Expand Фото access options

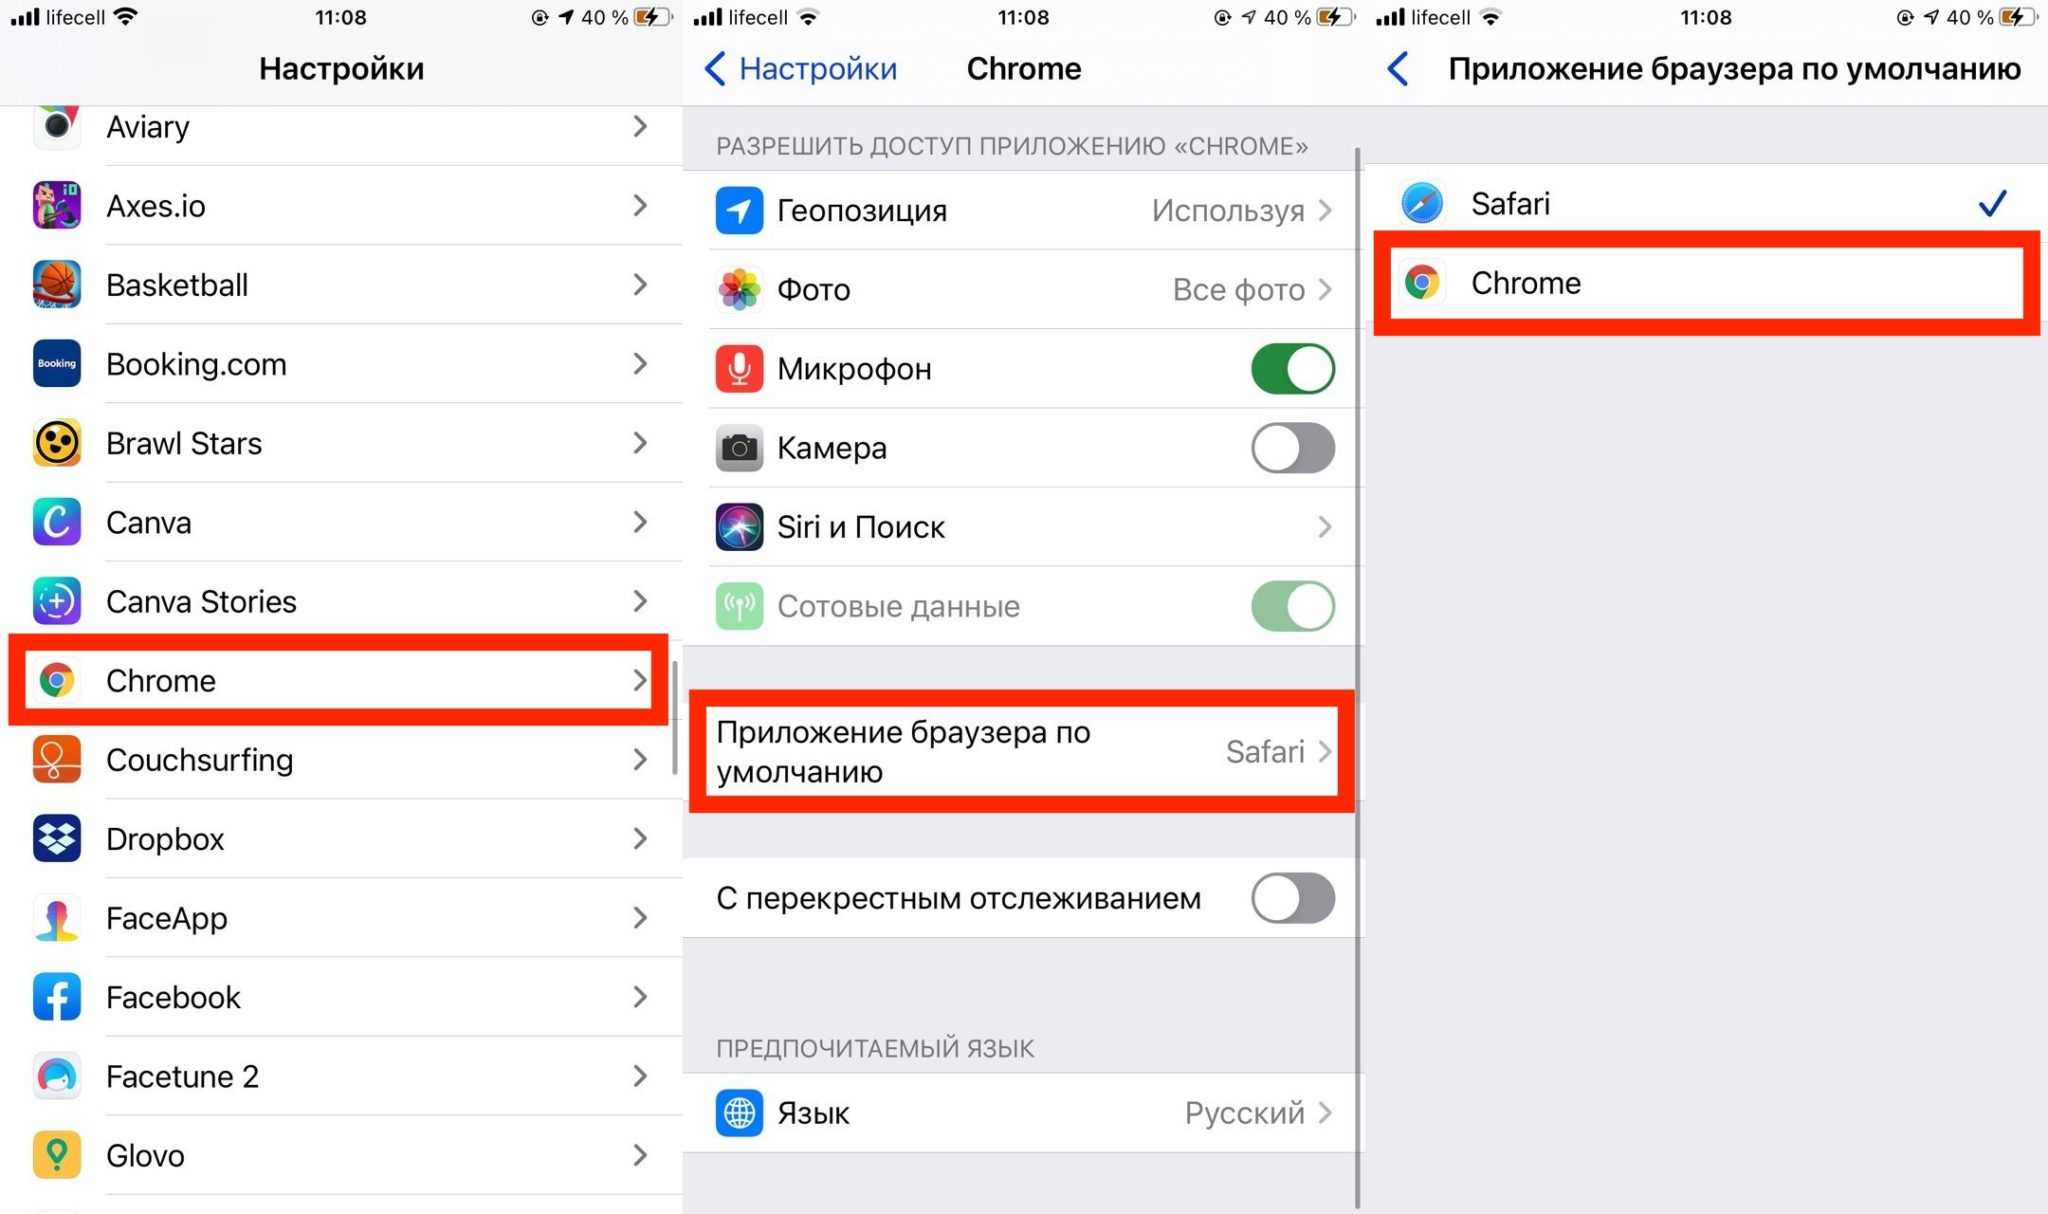point(1023,289)
